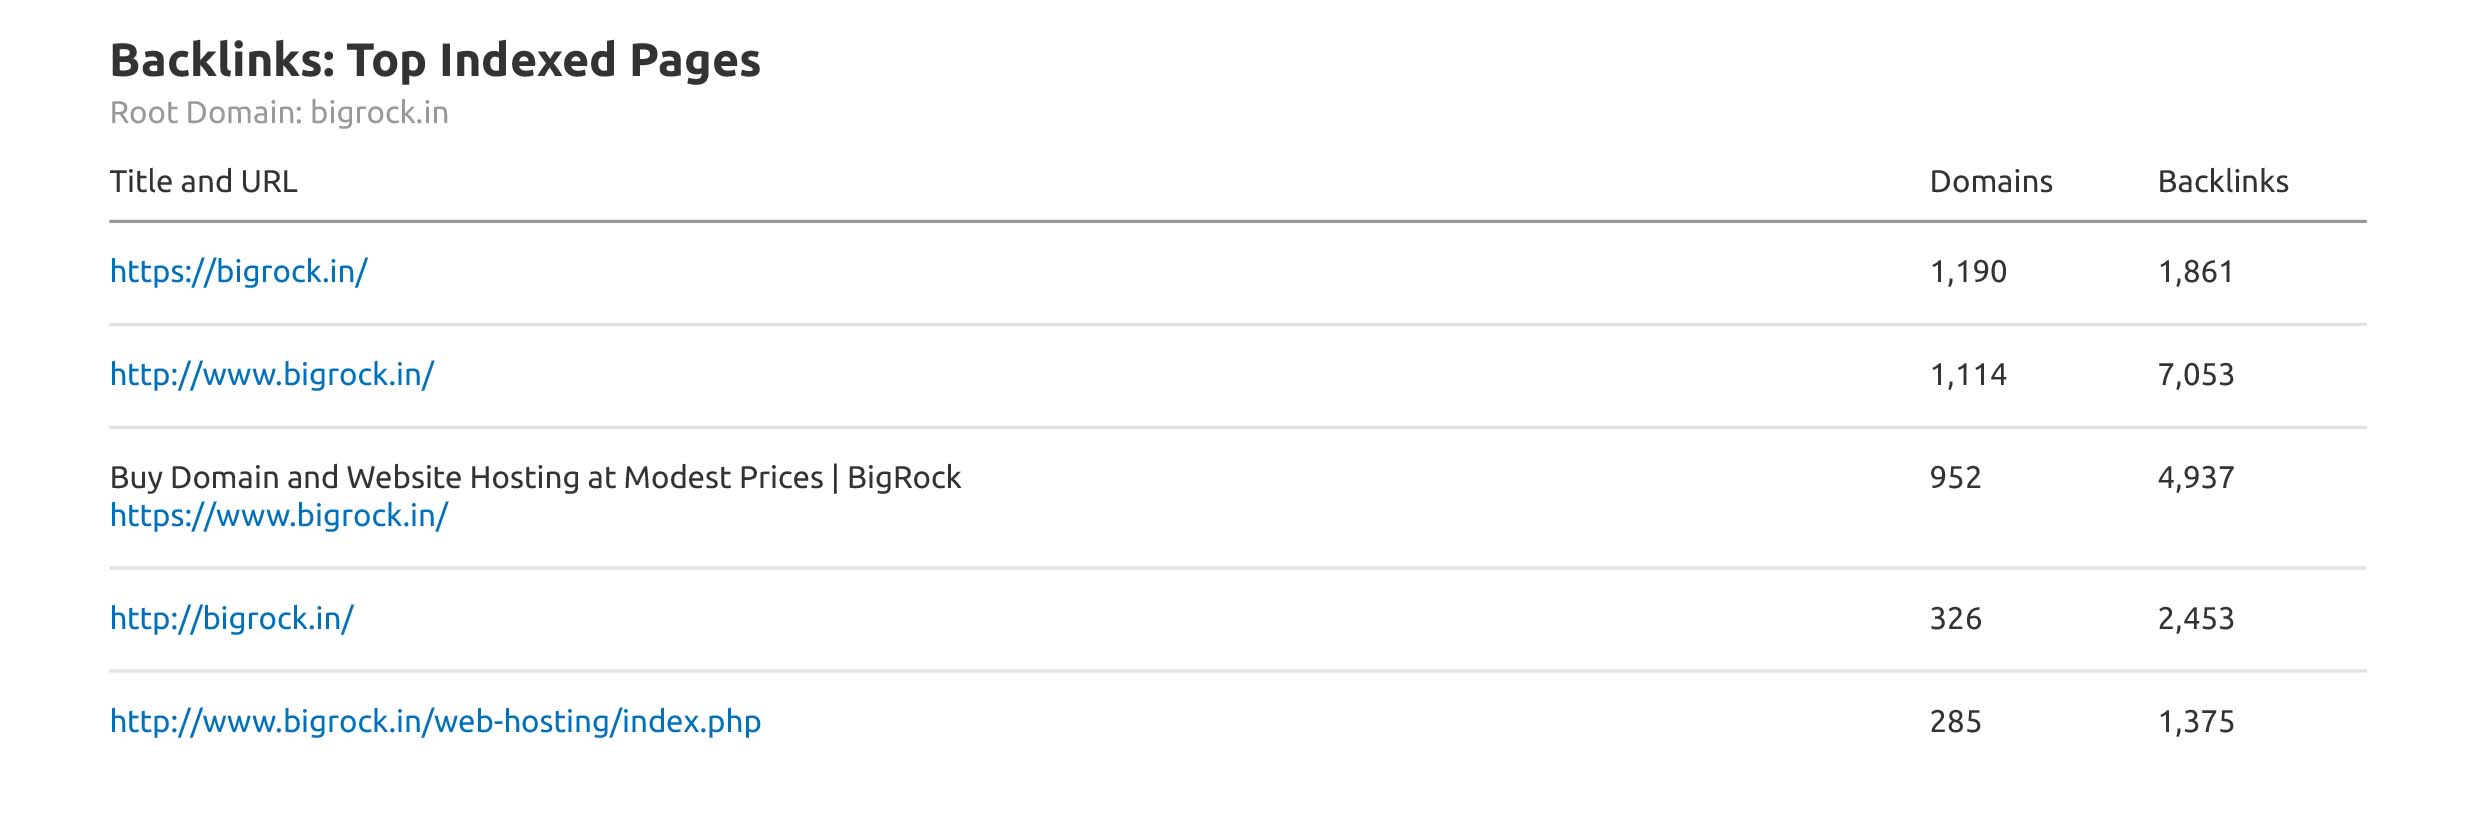The height and width of the screenshot is (816, 2479).
Task: Click the 1,190 domains value
Action: point(1967,272)
